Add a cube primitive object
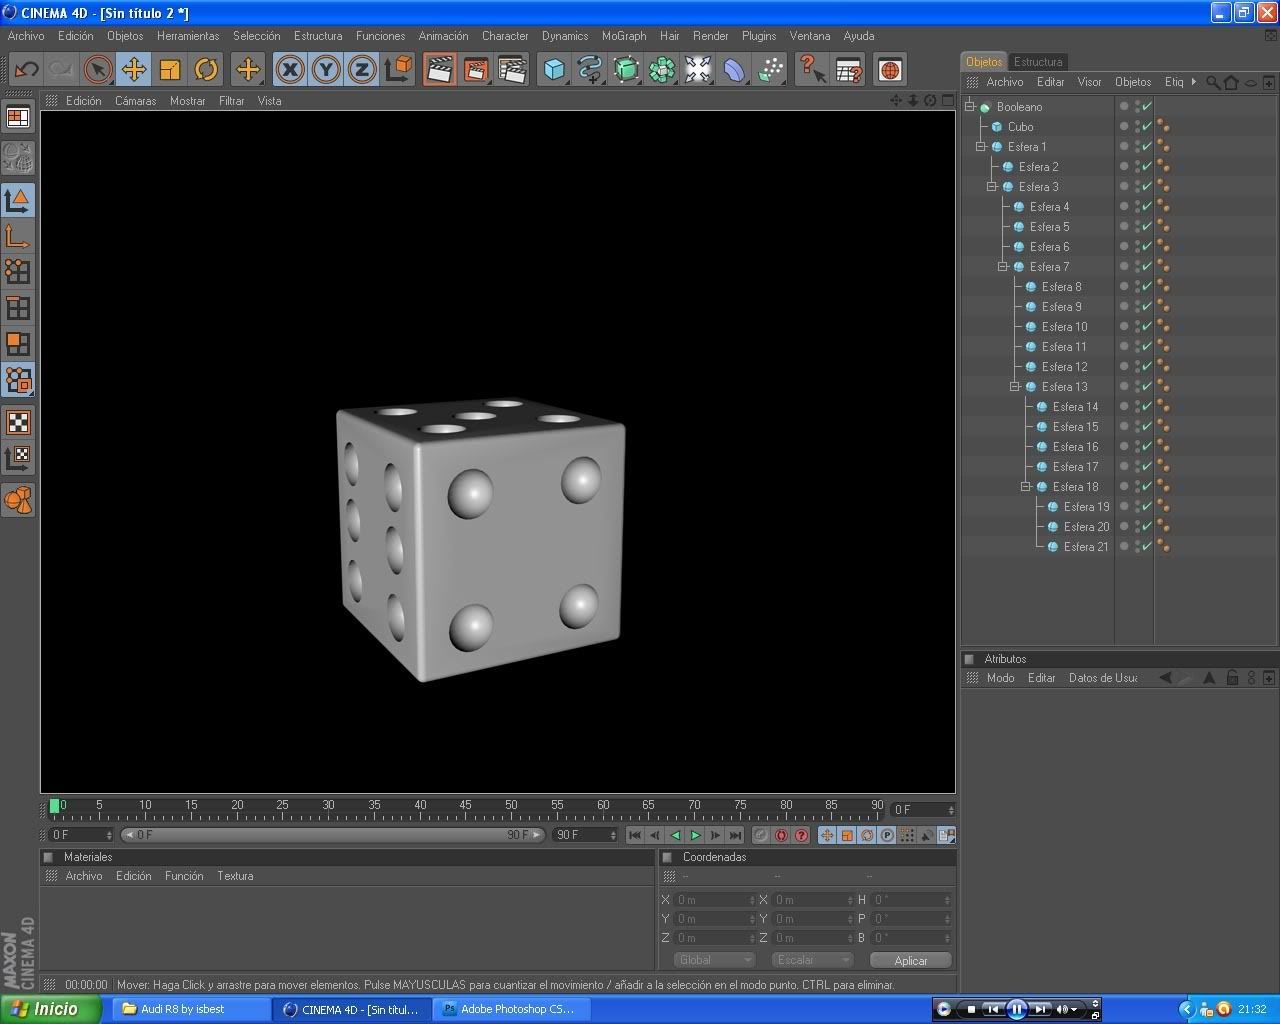The image size is (1280, 1024). click(554, 70)
